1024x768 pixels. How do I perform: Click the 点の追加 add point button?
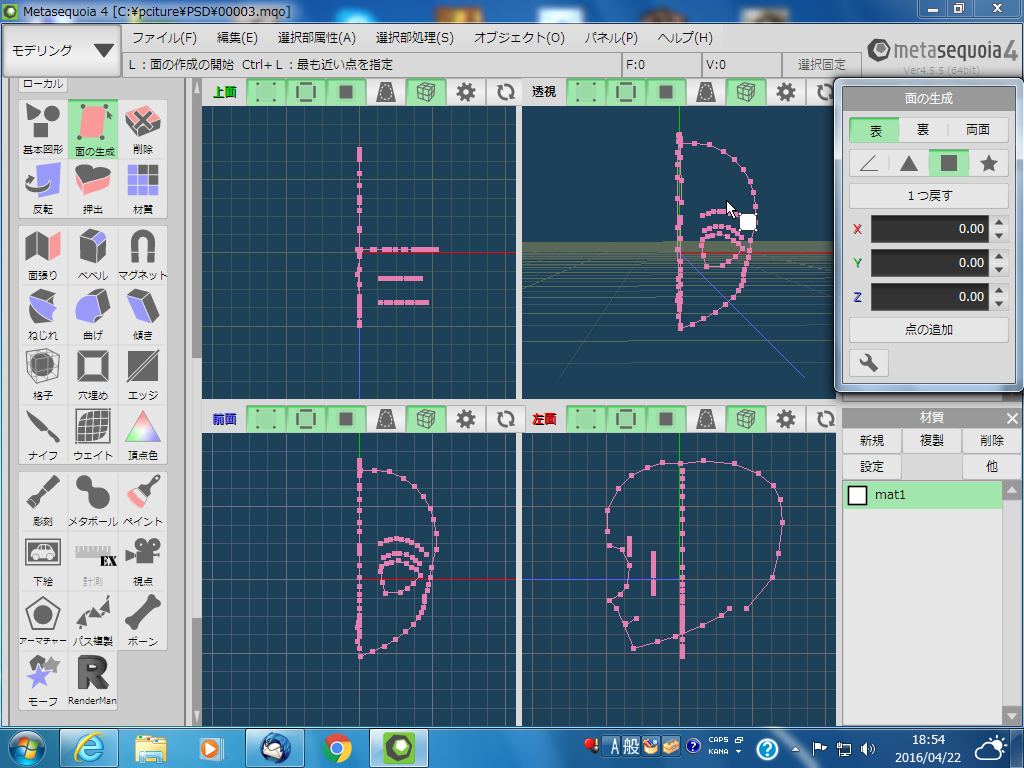[x=929, y=330]
